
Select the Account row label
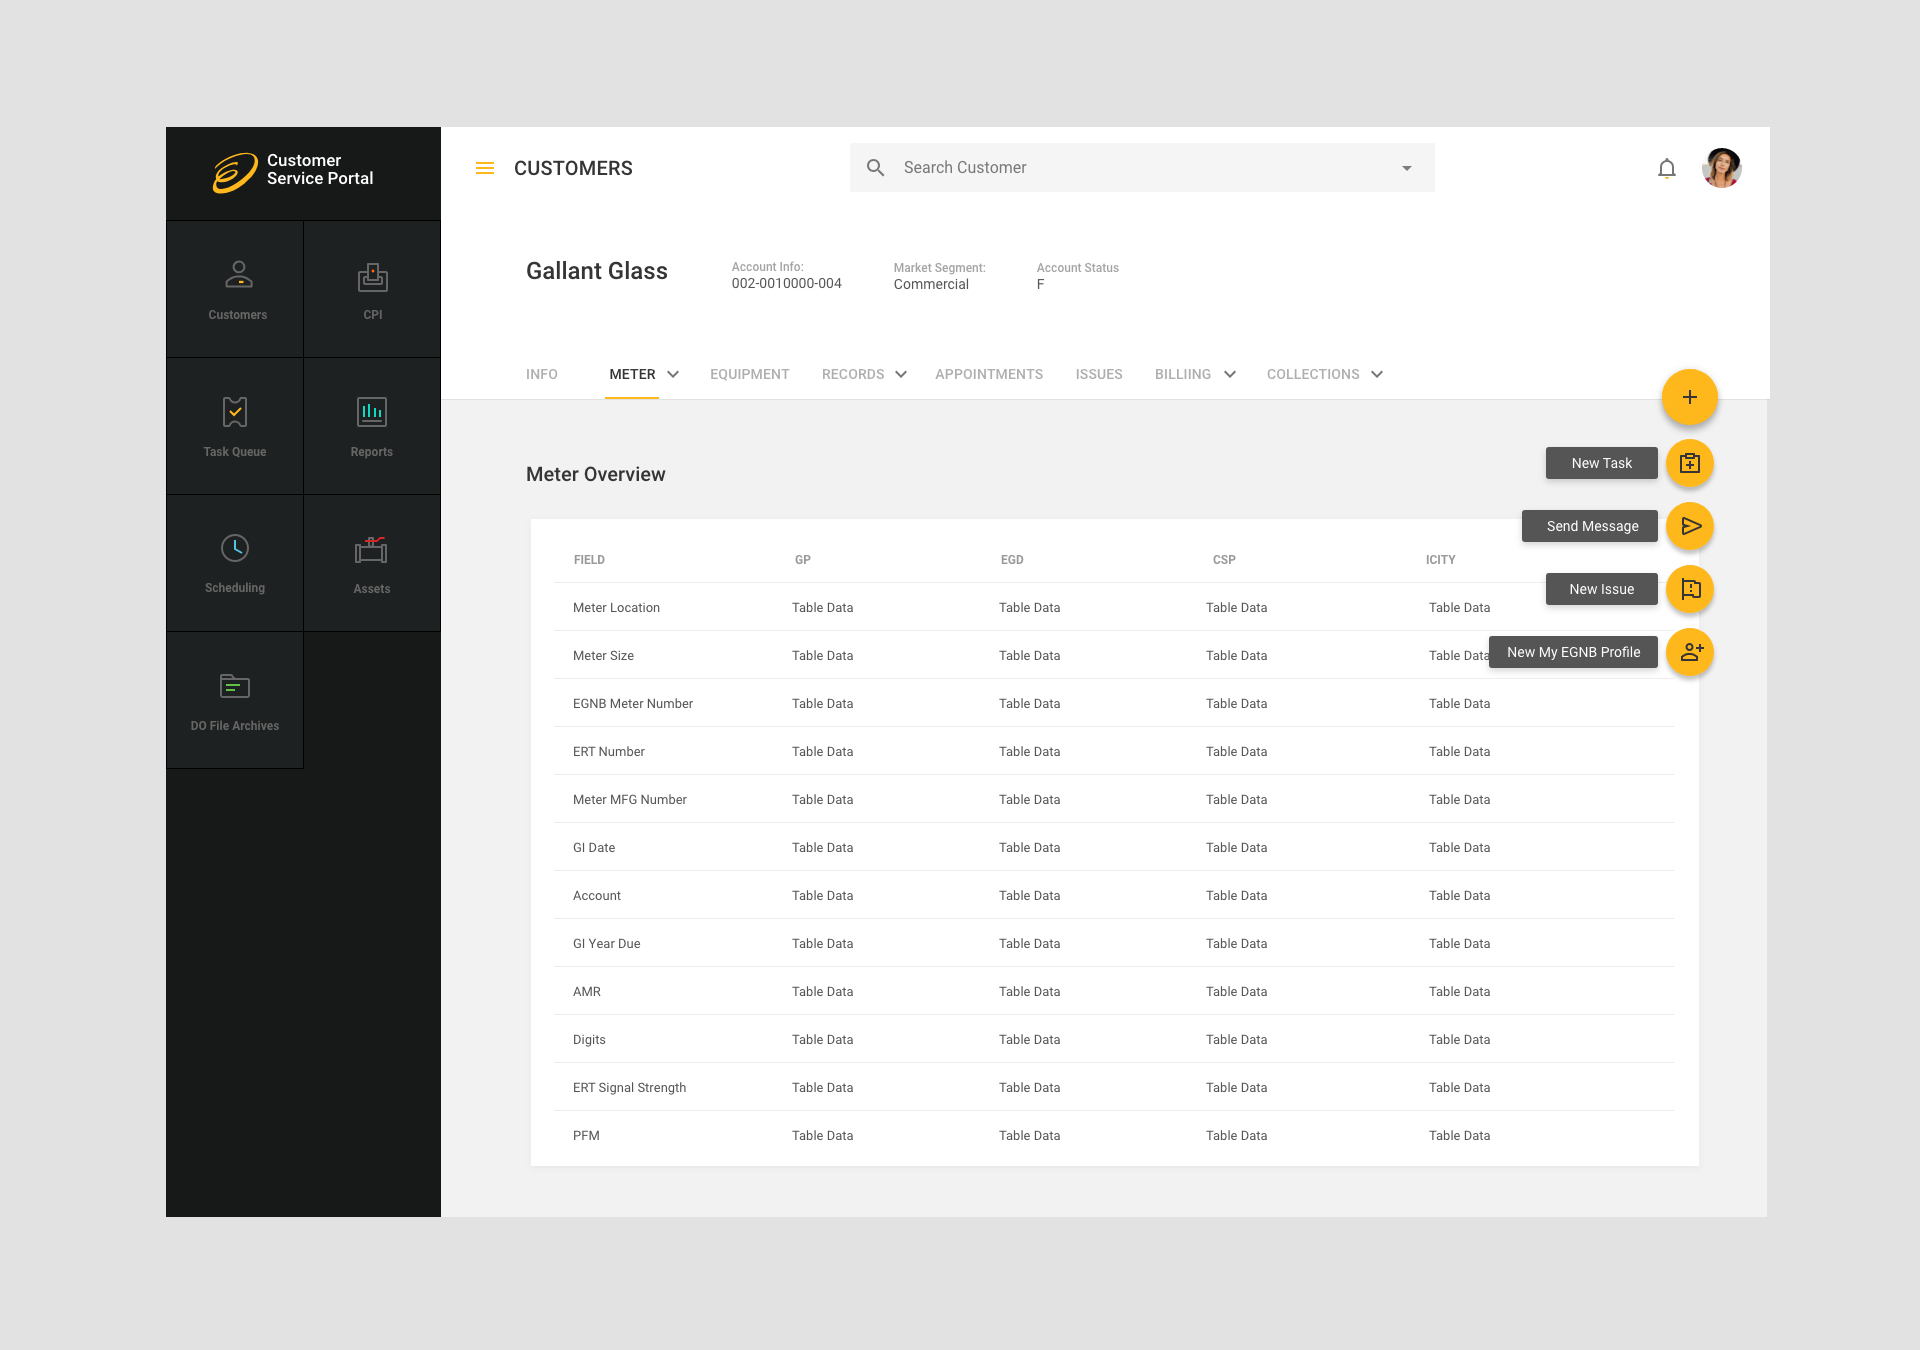pyautogui.click(x=597, y=896)
